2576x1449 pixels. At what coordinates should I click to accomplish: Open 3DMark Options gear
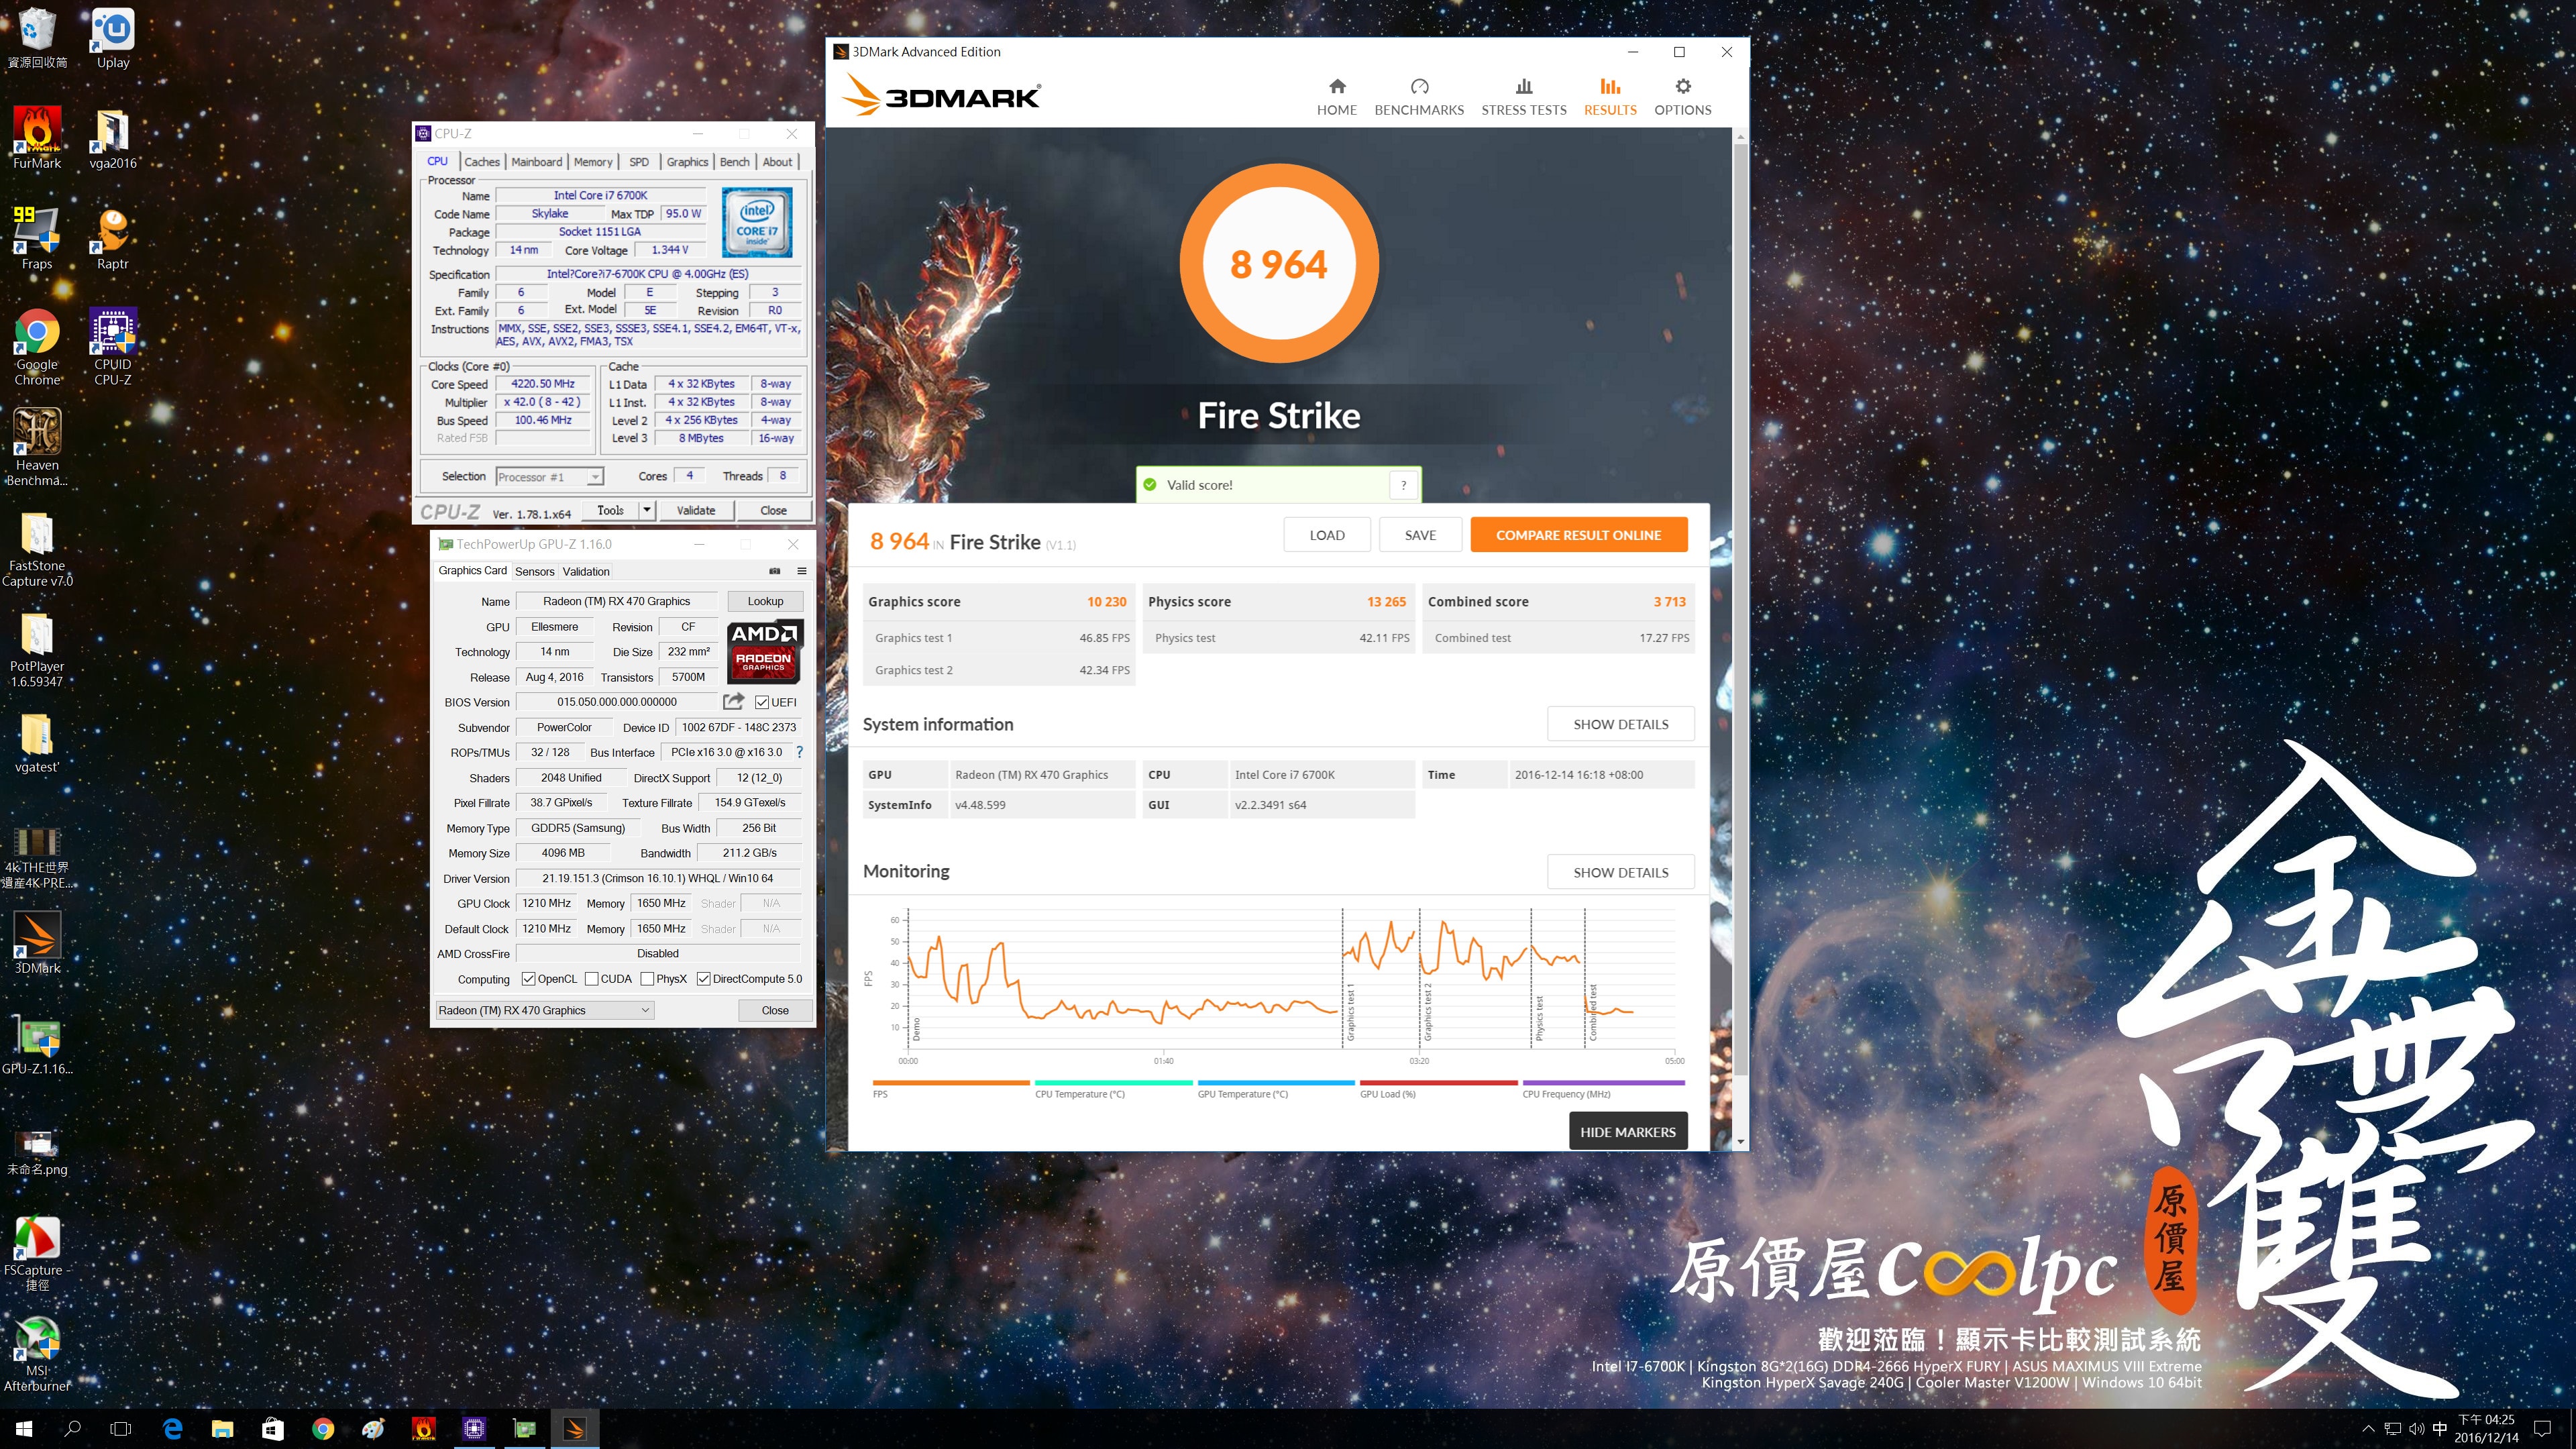[x=1682, y=97]
